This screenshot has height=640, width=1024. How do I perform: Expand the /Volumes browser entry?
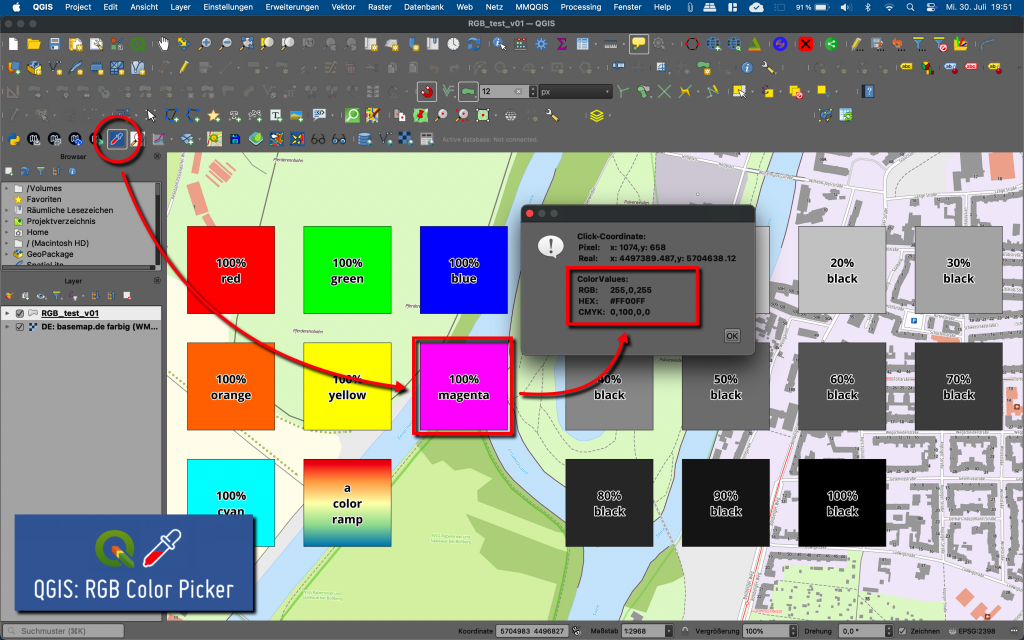(x=7, y=188)
